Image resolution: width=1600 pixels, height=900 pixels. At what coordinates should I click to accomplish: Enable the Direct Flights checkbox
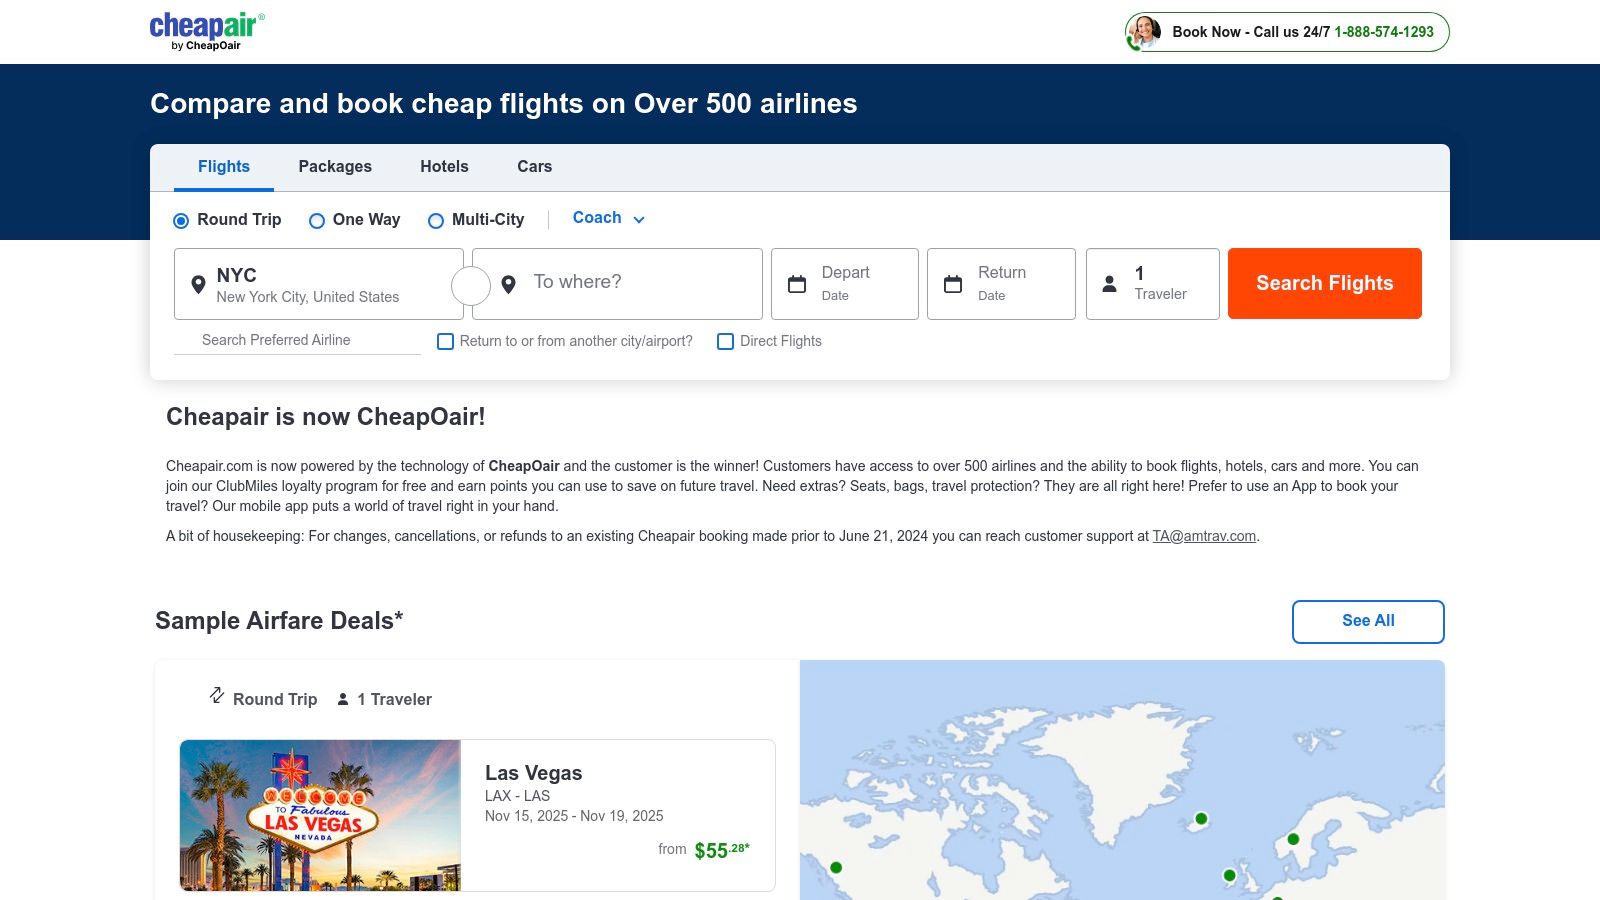pyautogui.click(x=726, y=342)
